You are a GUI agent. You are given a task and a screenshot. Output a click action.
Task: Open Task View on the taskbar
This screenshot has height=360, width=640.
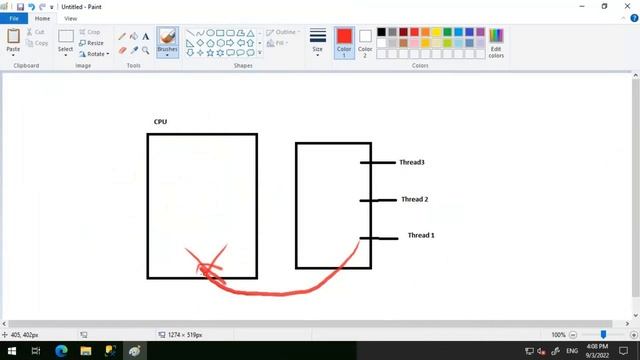[36, 351]
